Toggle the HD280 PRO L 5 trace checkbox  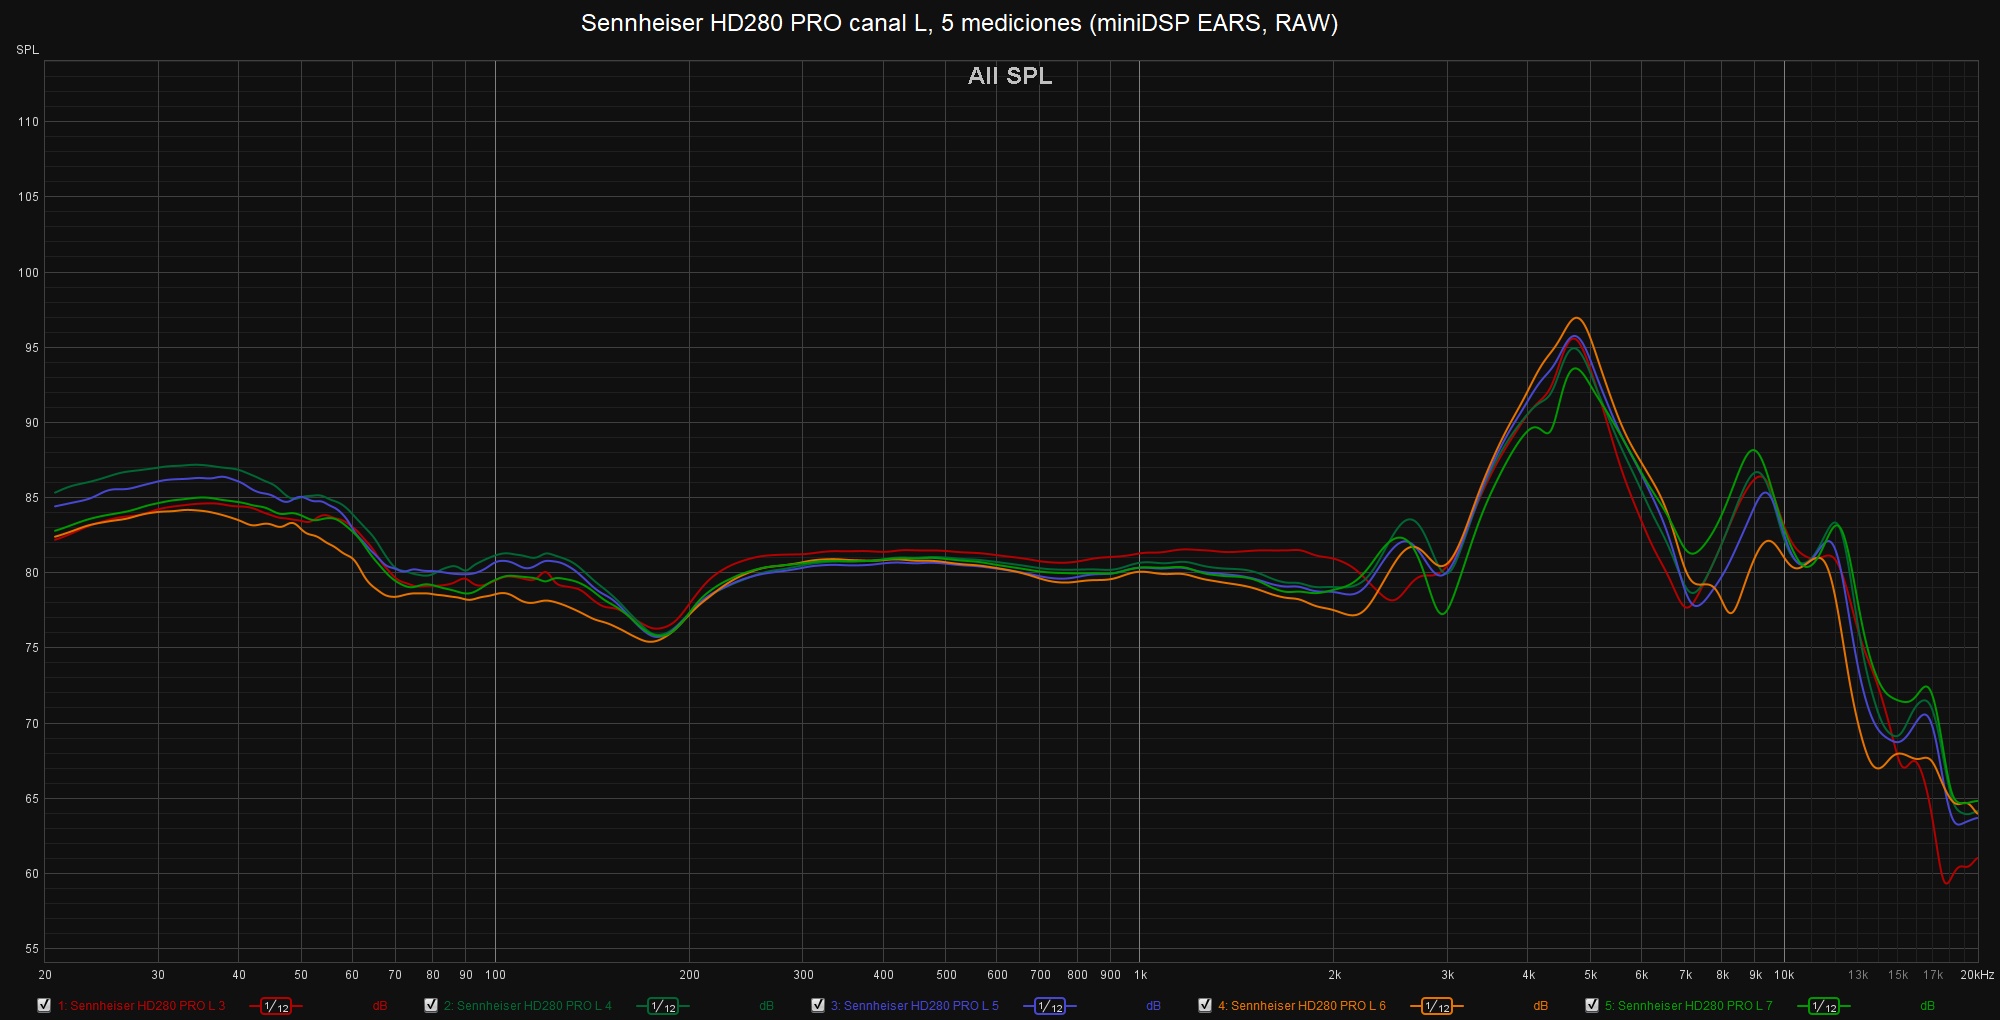818,1005
